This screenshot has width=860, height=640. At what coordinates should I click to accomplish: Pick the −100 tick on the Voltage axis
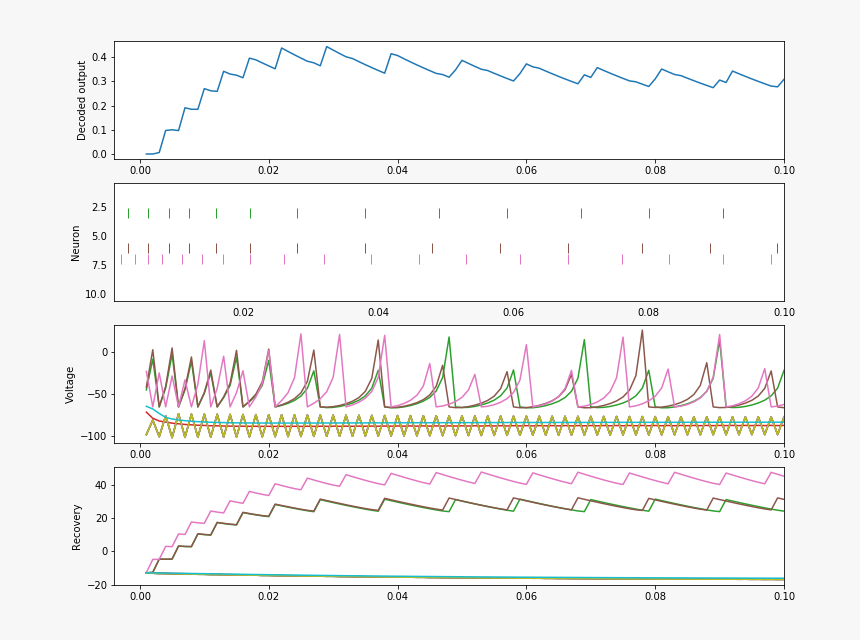click(x=94, y=437)
